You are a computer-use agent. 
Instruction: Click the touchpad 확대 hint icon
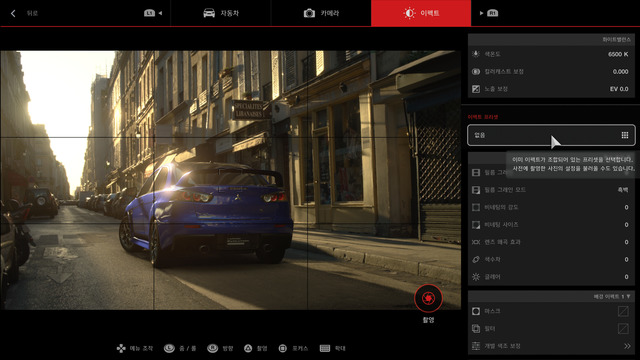coord(325,348)
